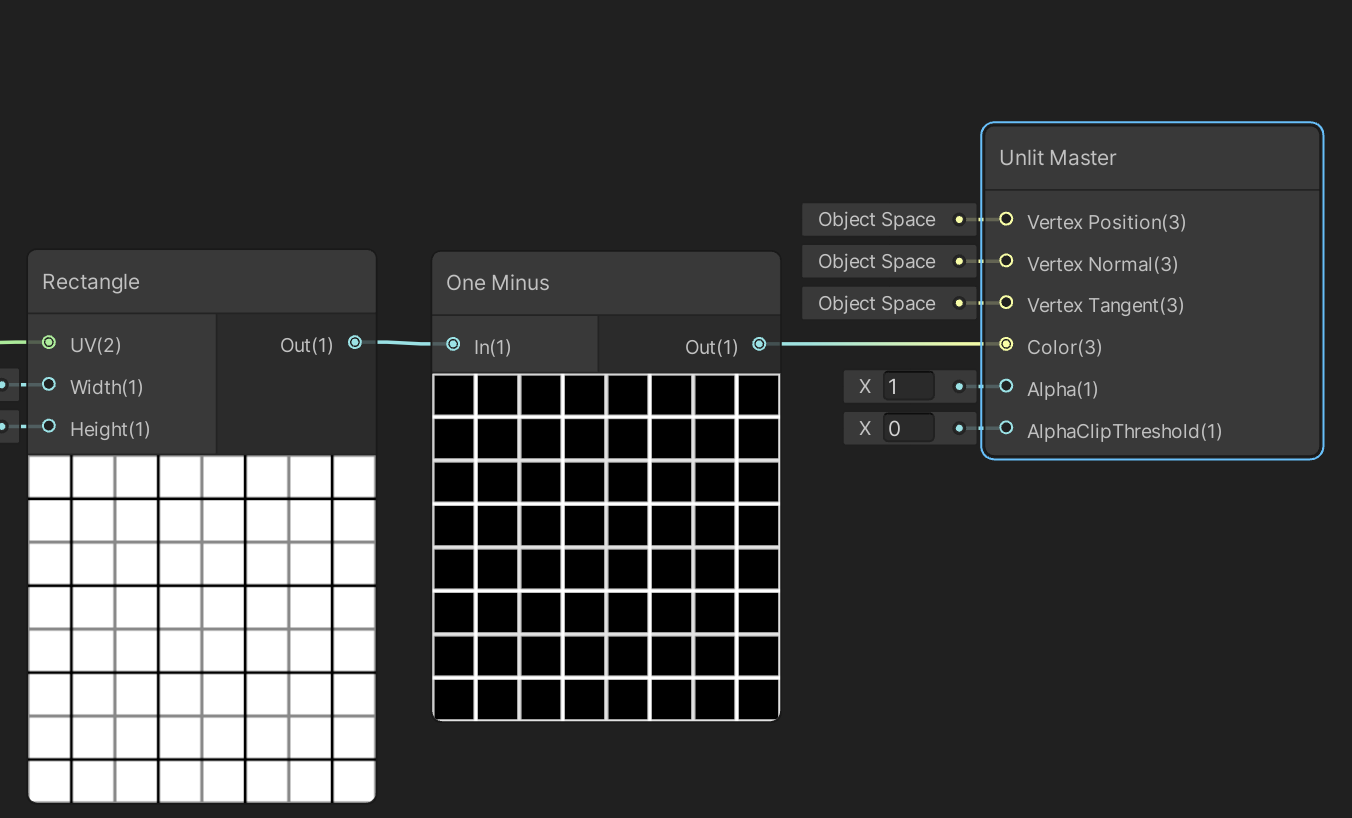Click the Vertex Tangent(3) label text
The image size is (1352, 818).
(1106, 305)
